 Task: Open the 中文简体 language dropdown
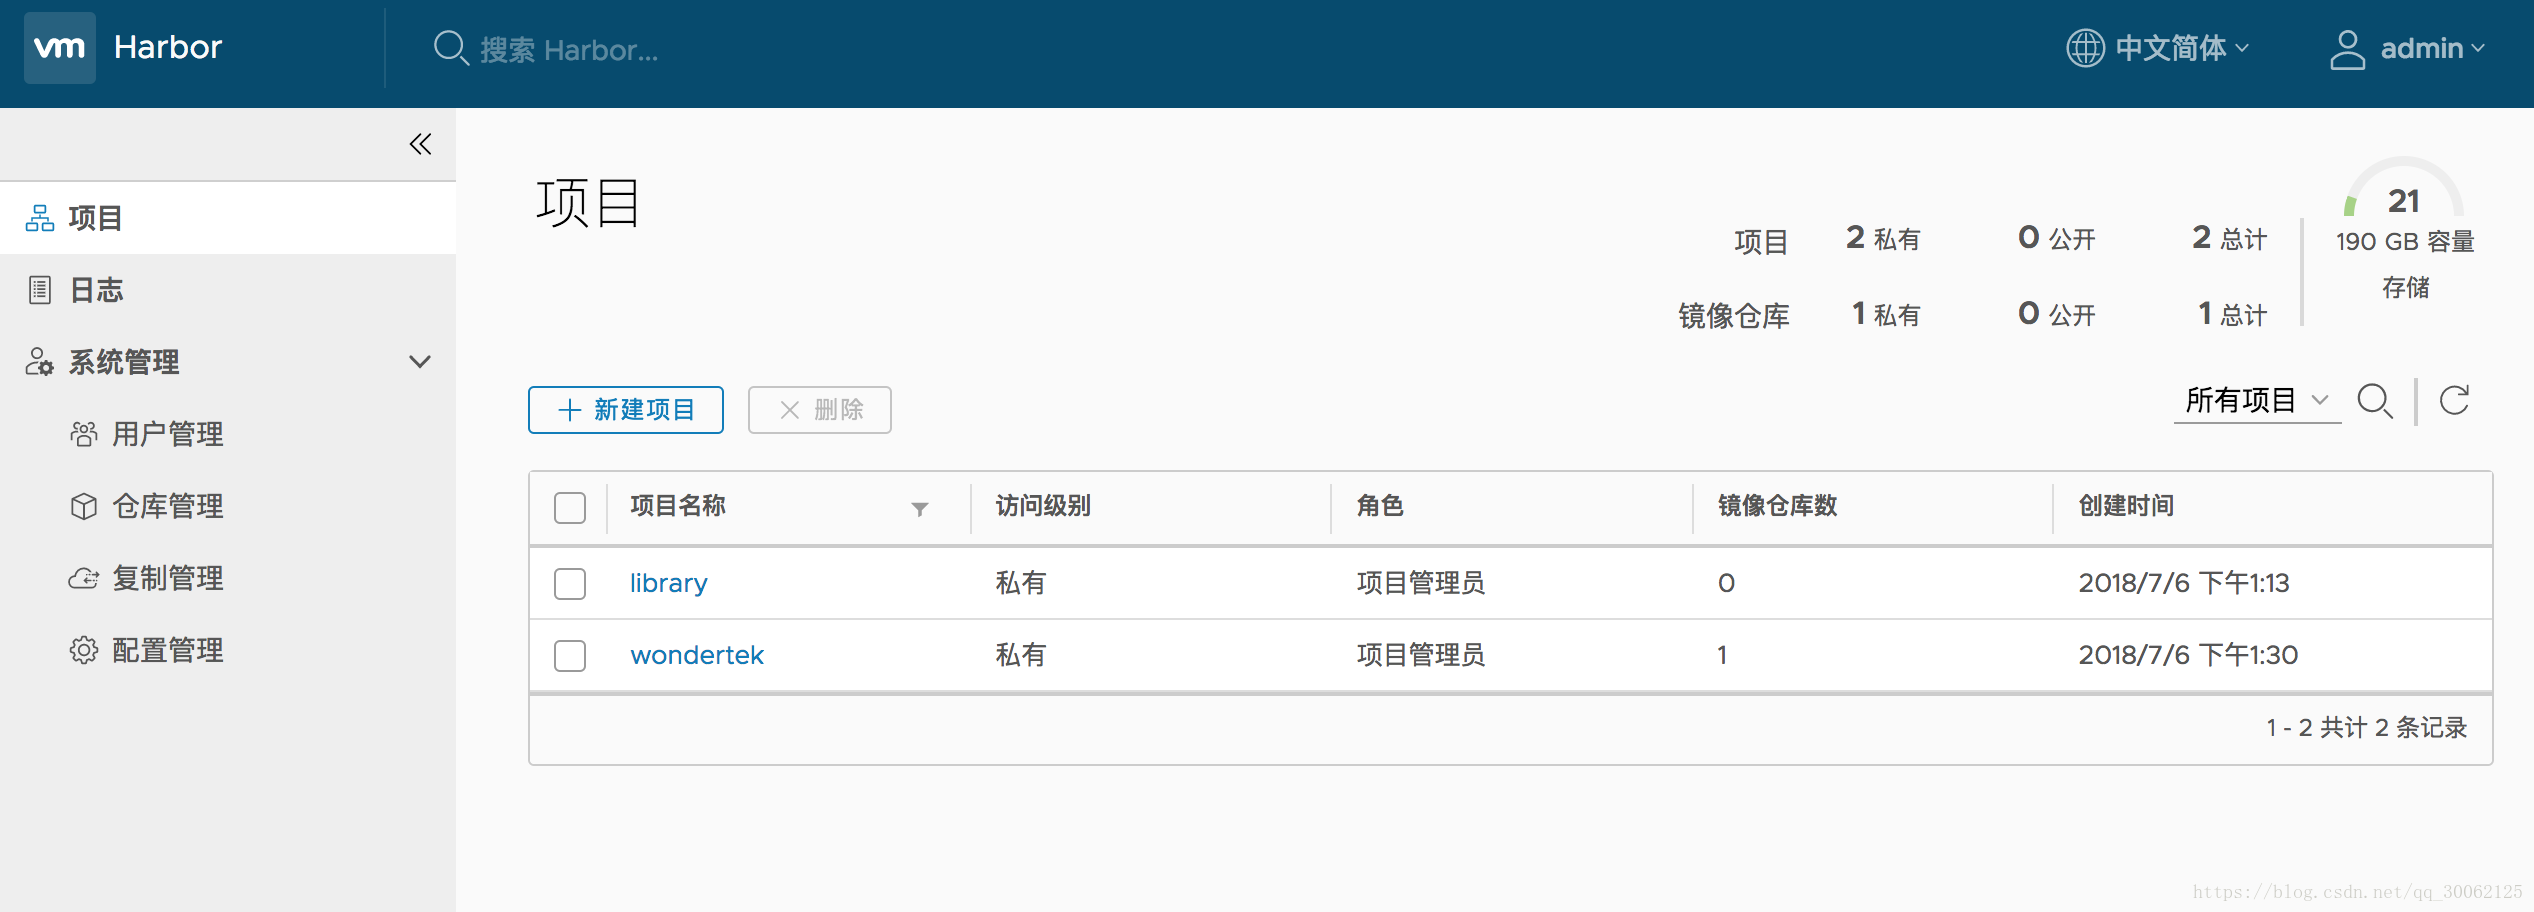pyautogui.click(x=2158, y=48)
